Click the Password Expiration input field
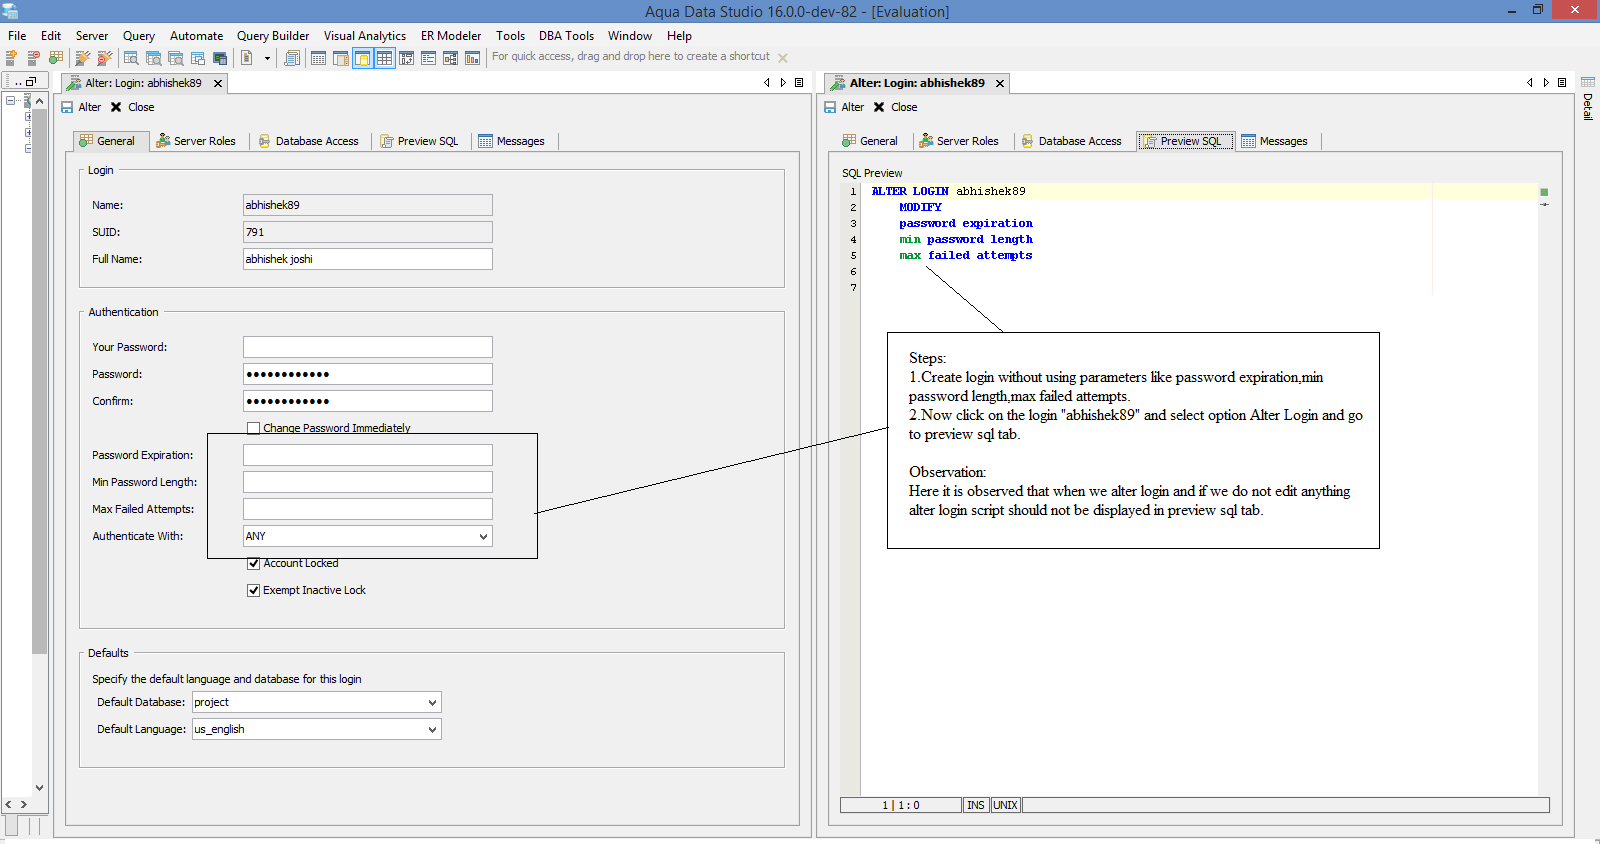This screenshot has width=1600, height=844. (367, 455)
